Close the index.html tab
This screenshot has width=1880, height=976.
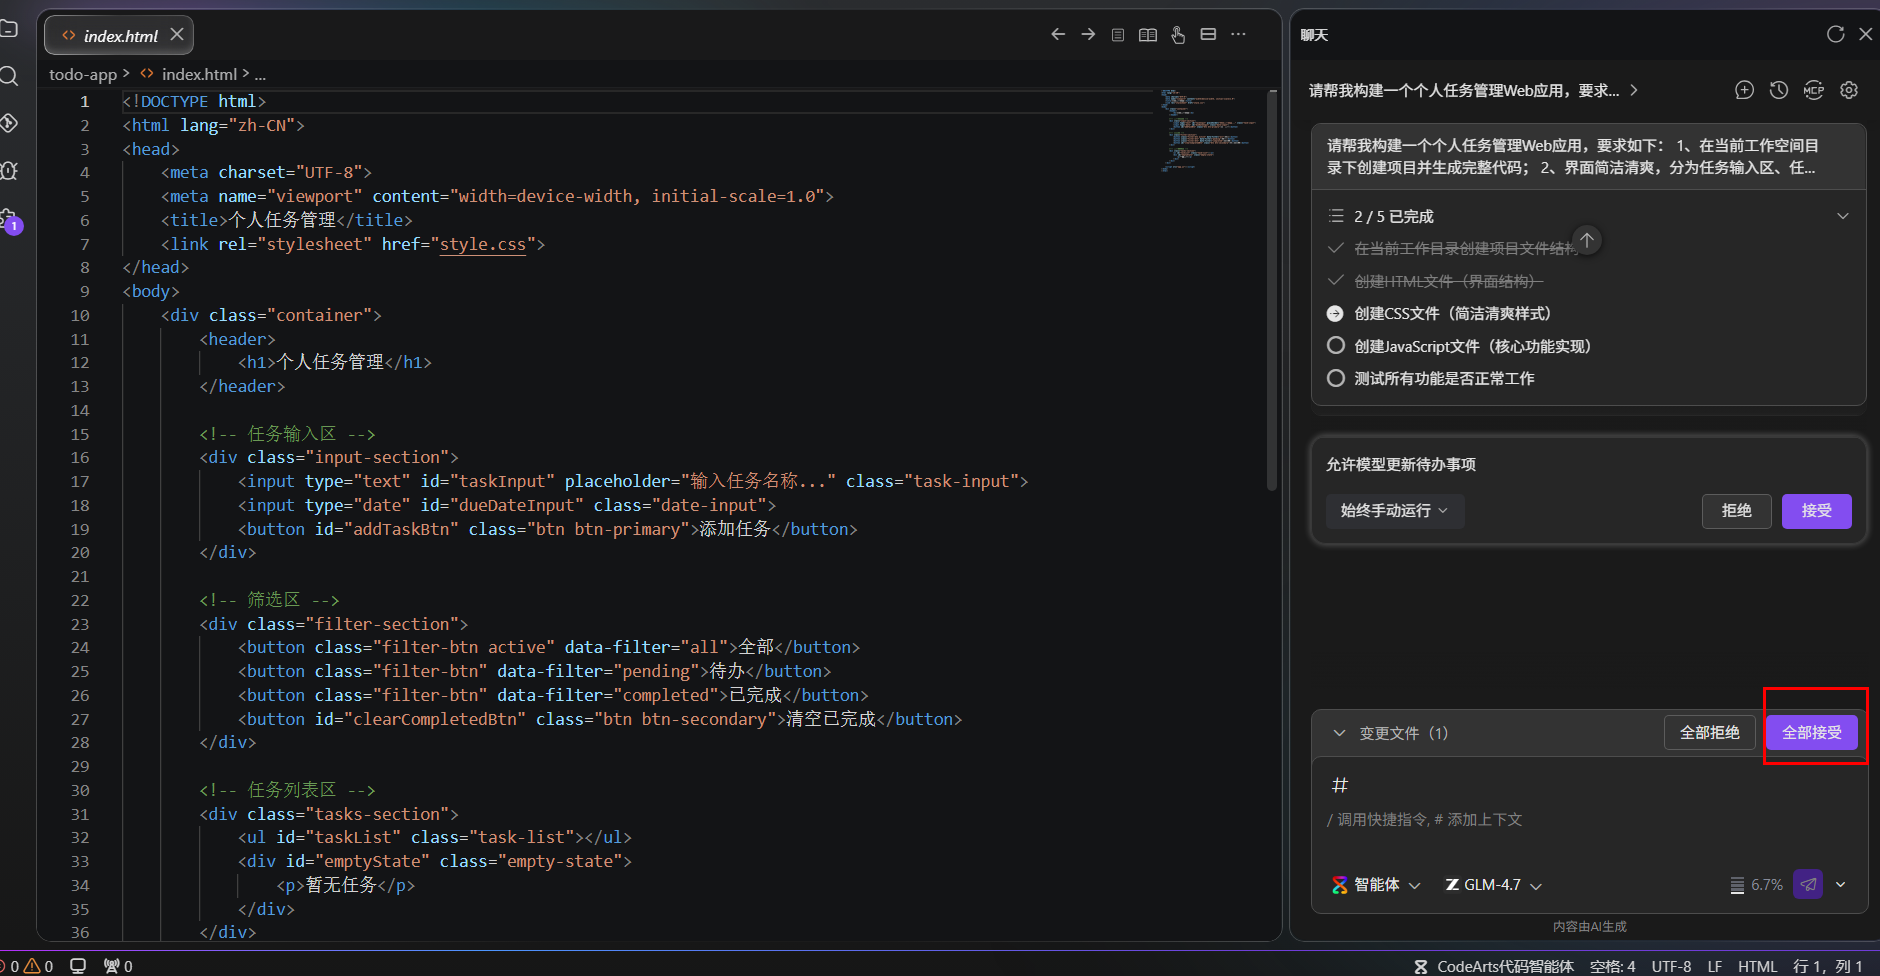point(177,34)
